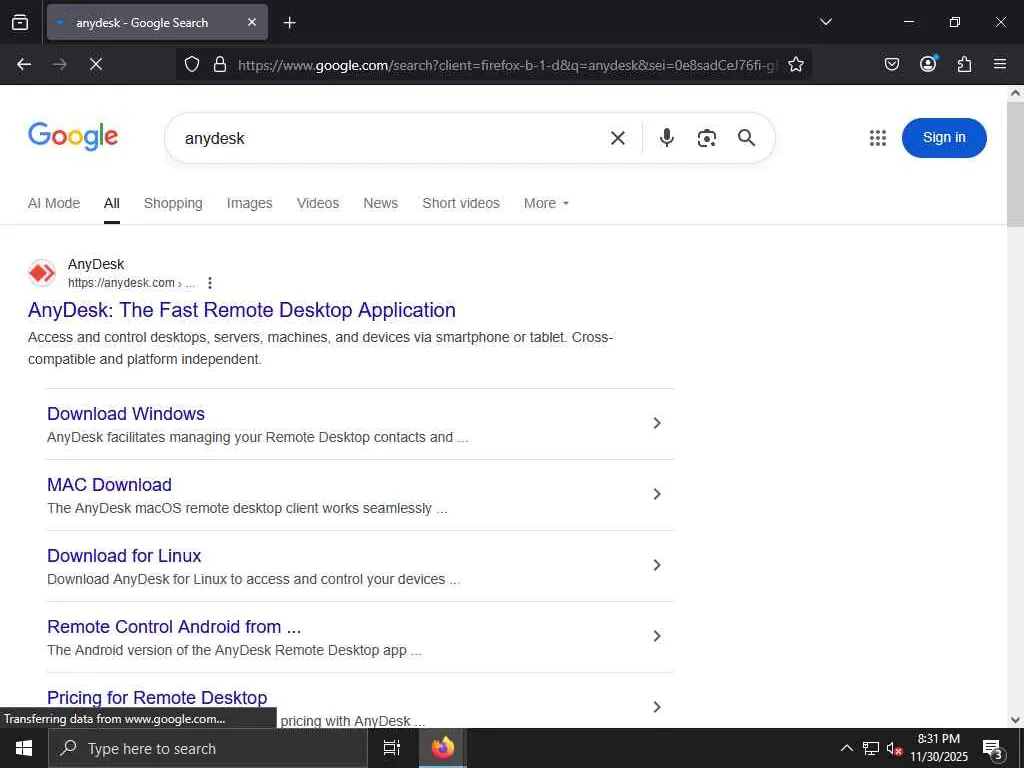
Task: Click the muted volume tray icon
Action: 894,748
